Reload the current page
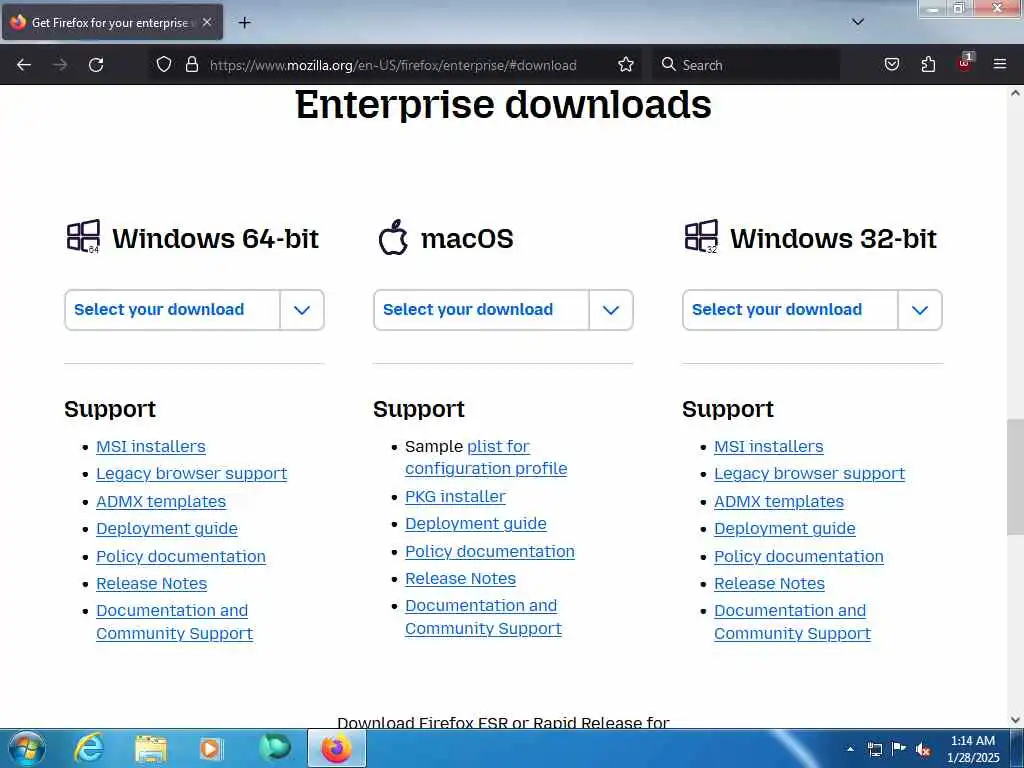This screenshot has height=768, width=1024. coord(96,65)
